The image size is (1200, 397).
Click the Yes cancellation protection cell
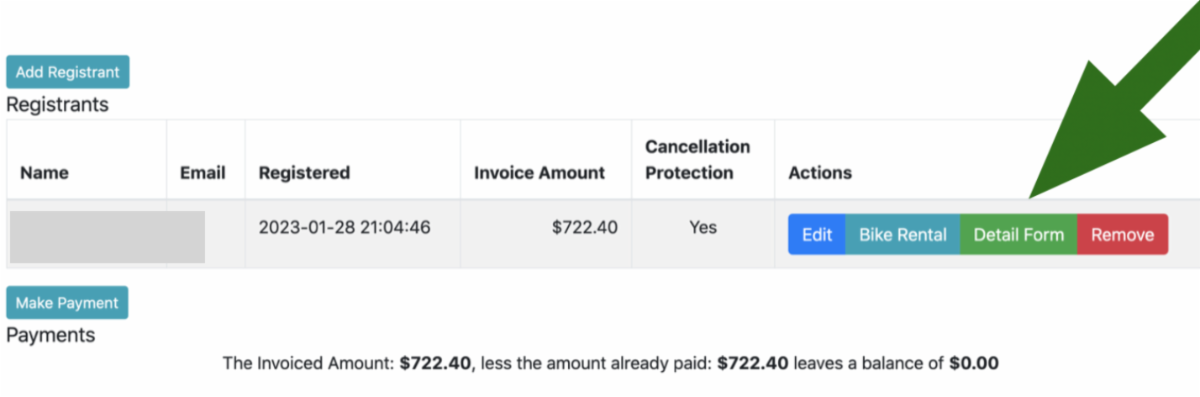(703, 227)
